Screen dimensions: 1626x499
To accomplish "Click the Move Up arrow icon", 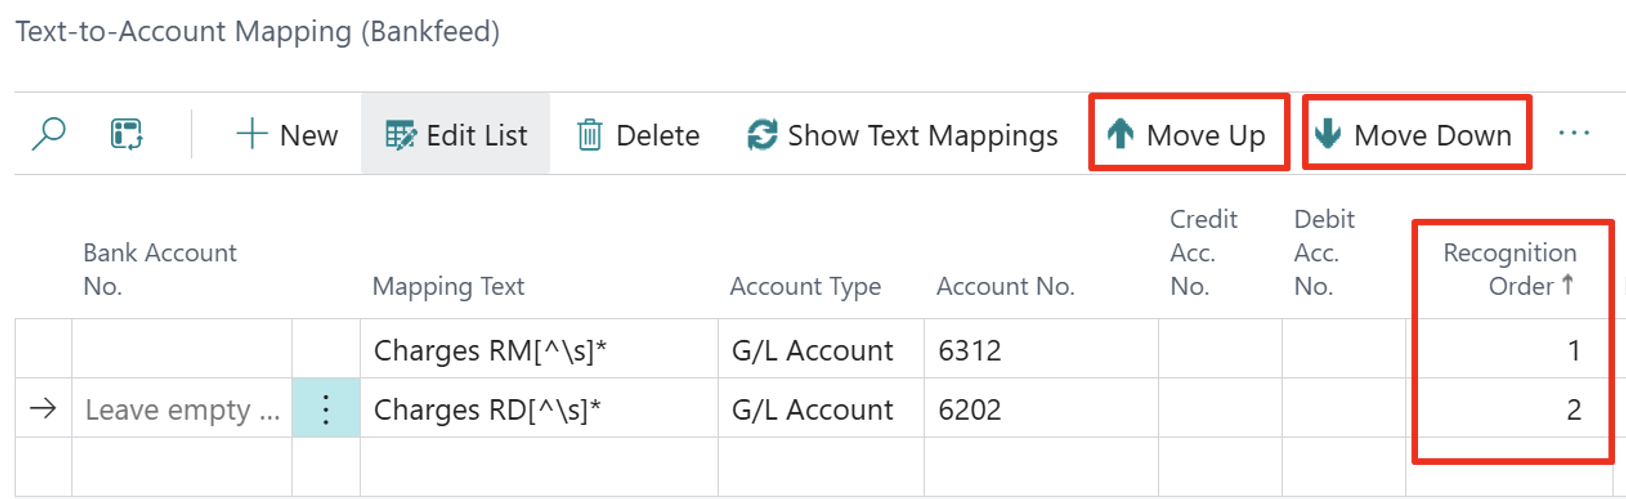I will (1121, 134).
